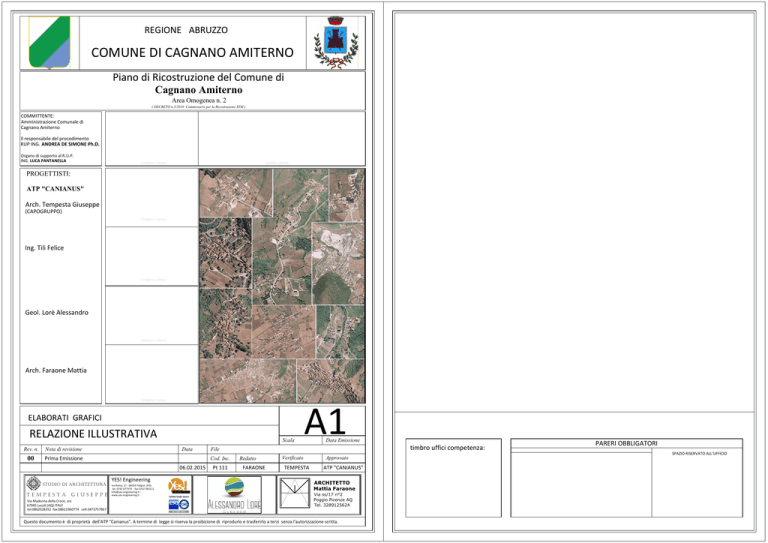The height and width of the screenshot is (543, 768).
Task: Click the Alessandro Lorè striped globe logo
Action: (235, 488)
